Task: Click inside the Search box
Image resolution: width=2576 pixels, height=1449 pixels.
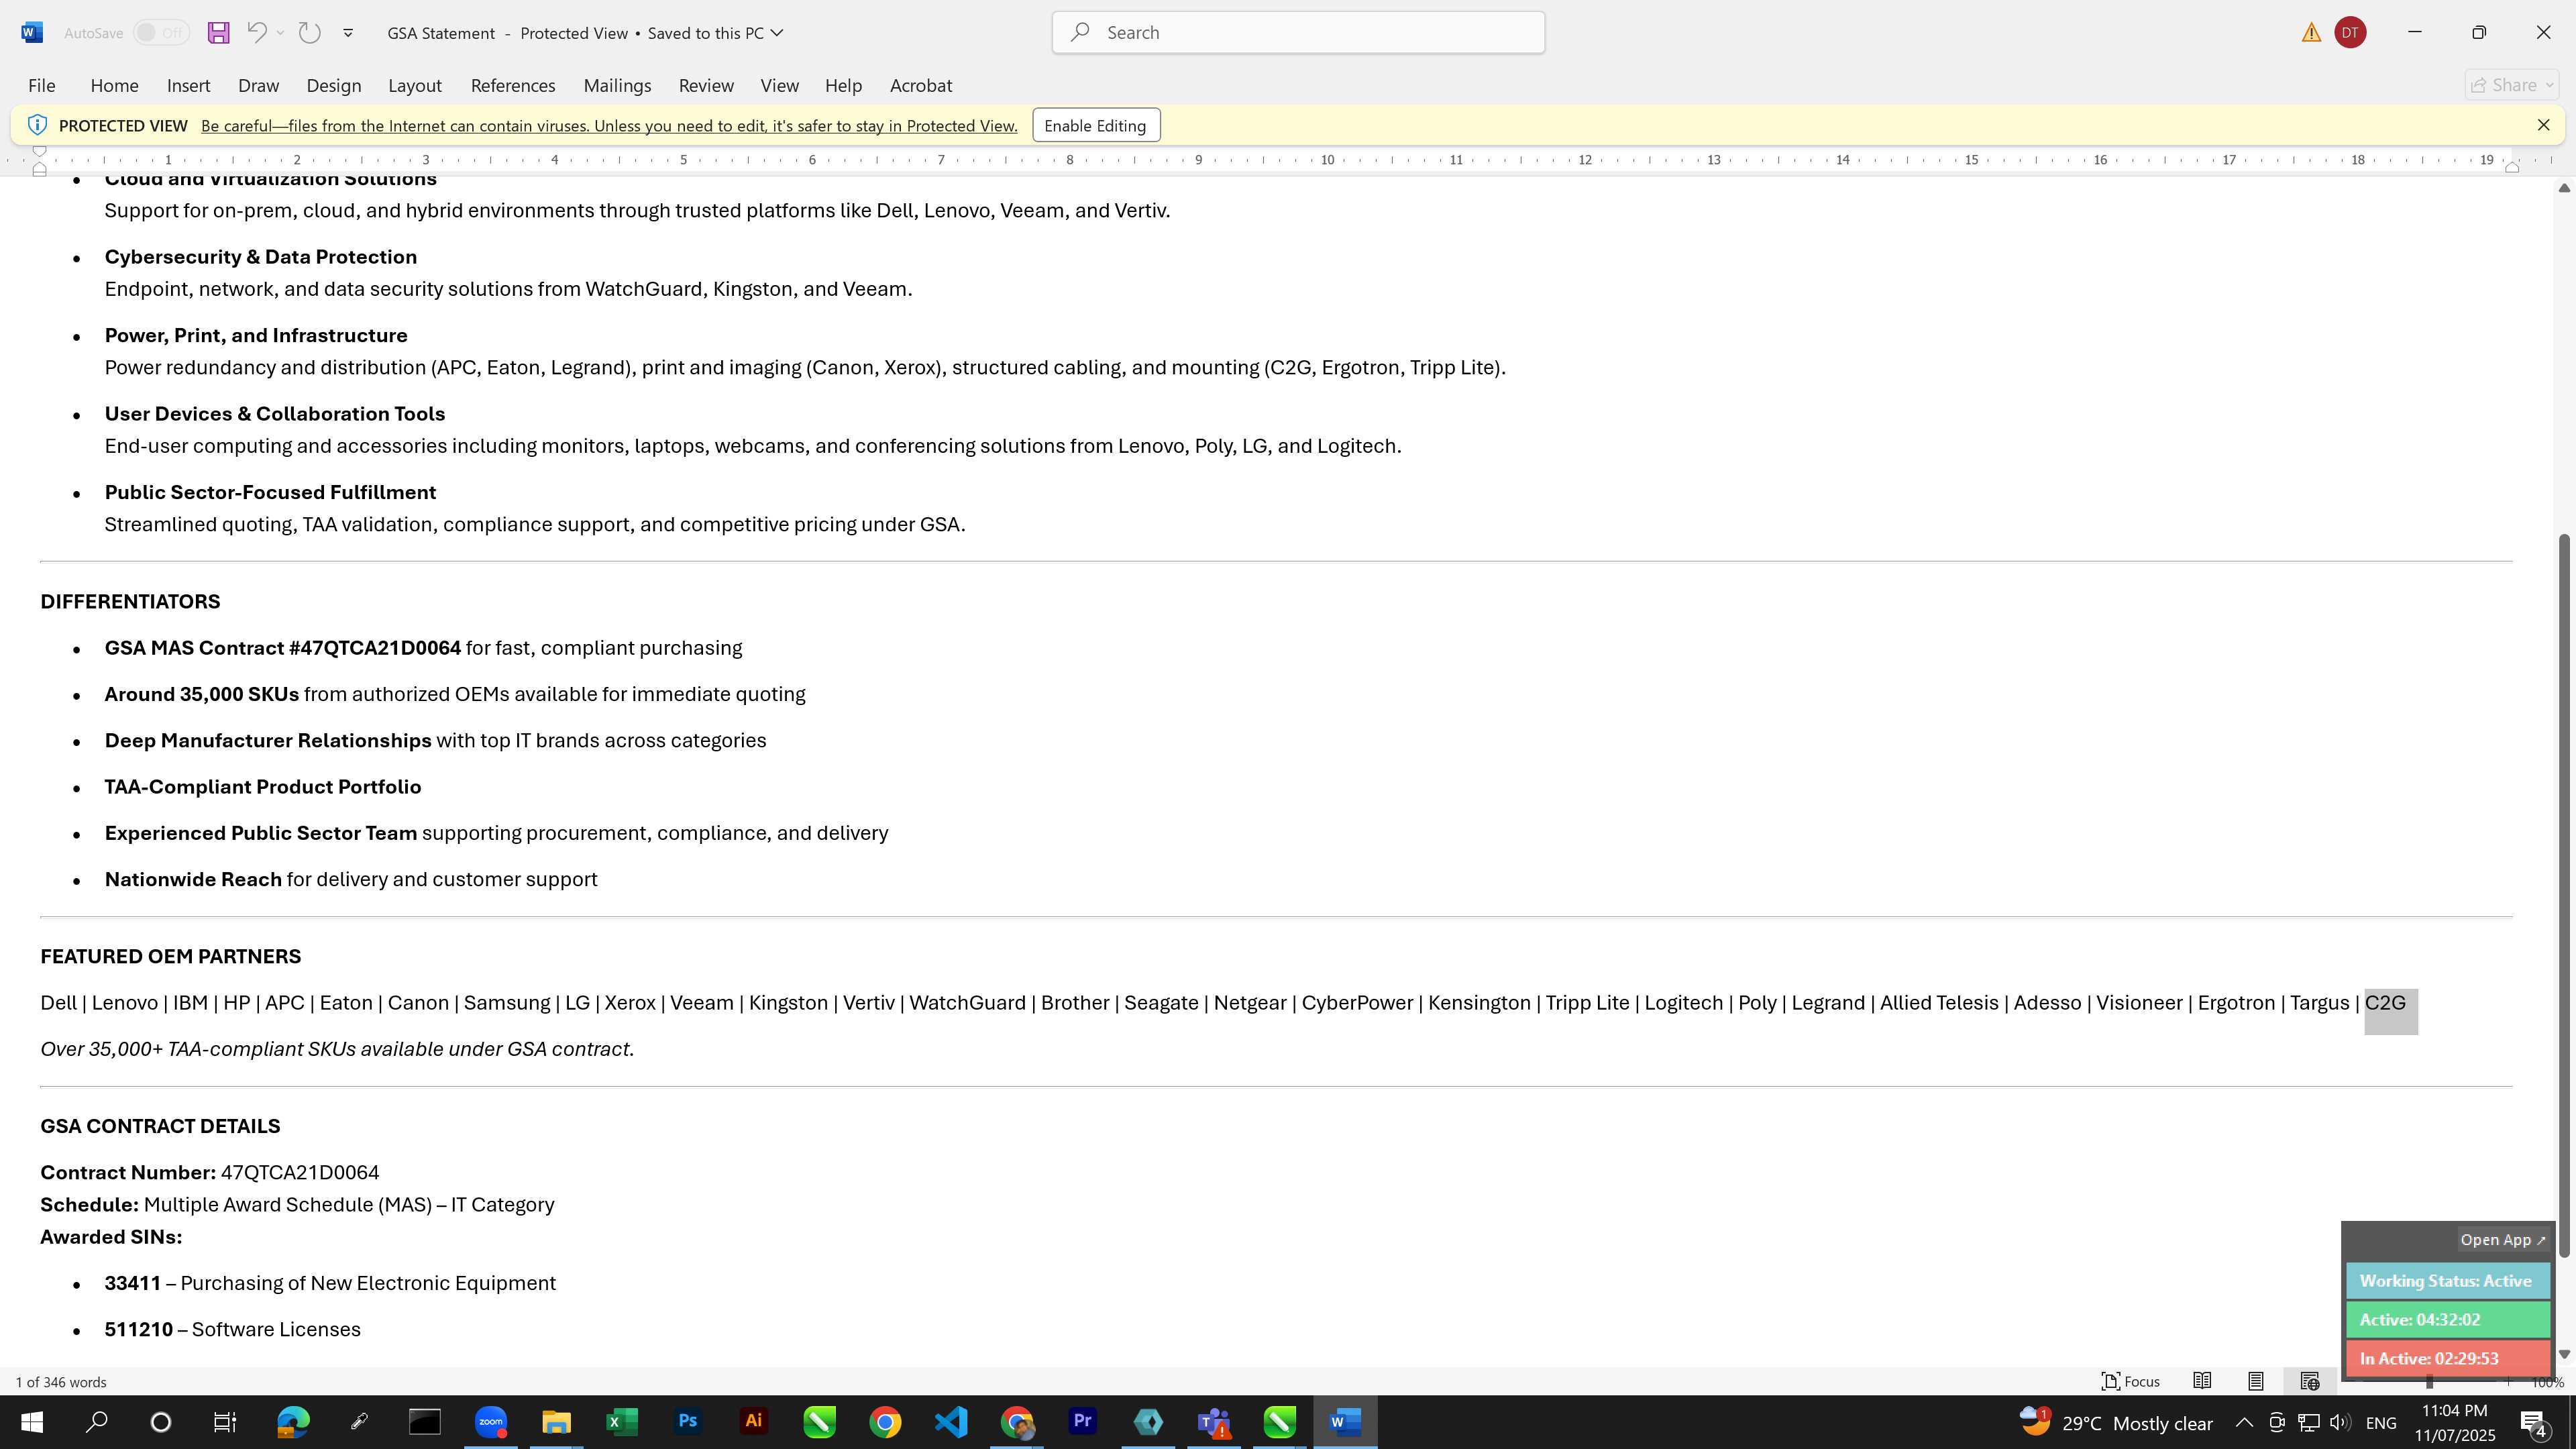Action: pos(1298,33)
